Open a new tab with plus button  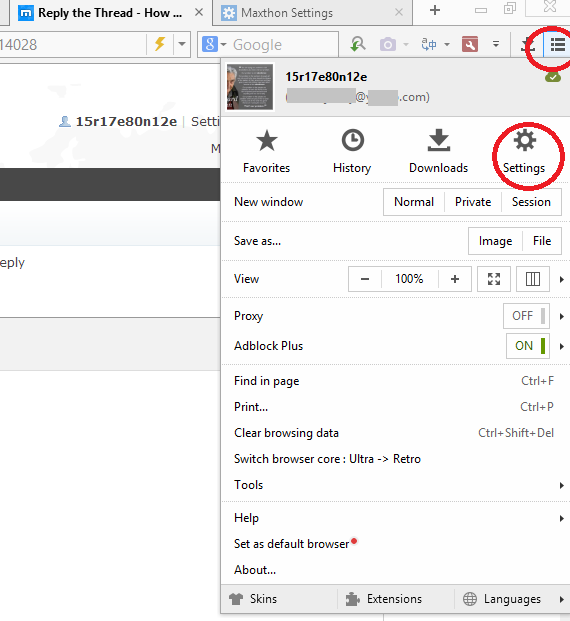point(435,10)
